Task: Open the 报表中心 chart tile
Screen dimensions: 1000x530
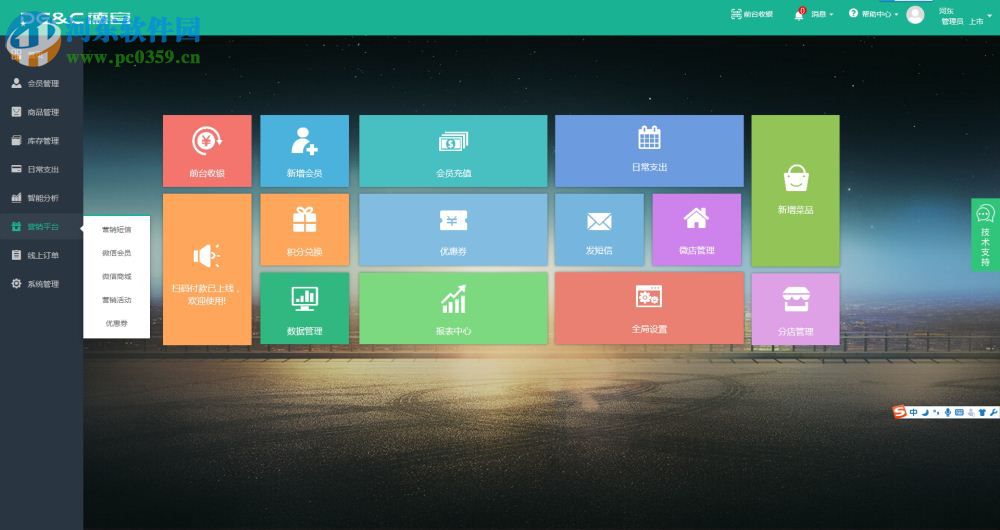Action: pos(453,308)
